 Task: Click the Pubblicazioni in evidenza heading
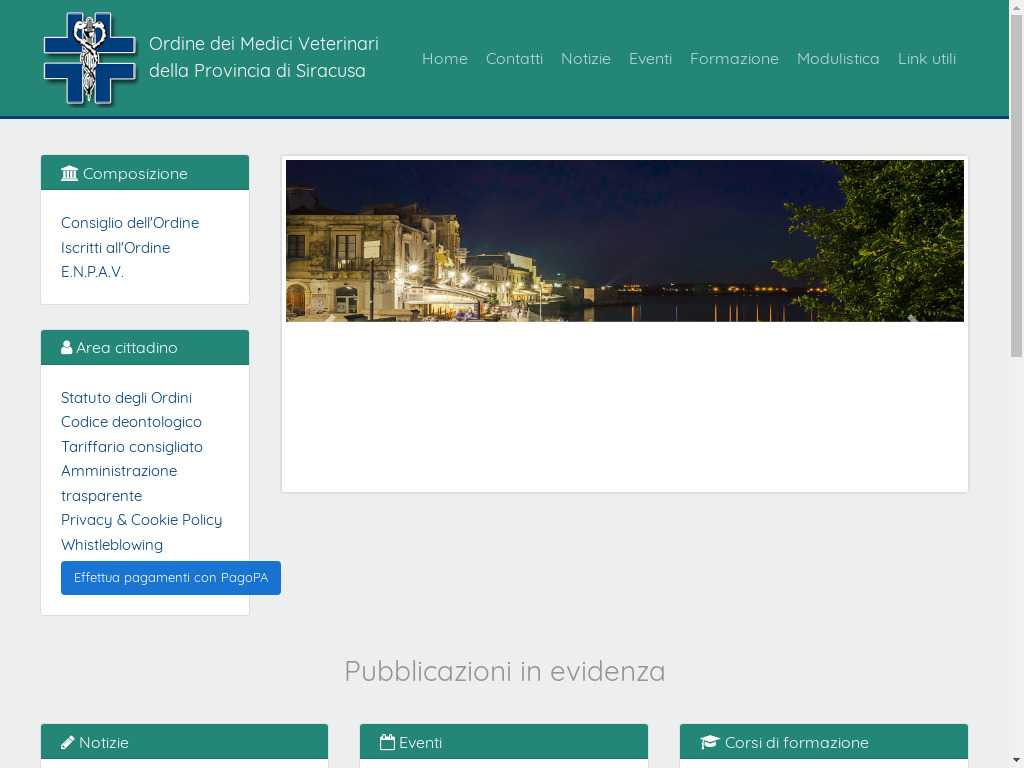coord(505,671)
